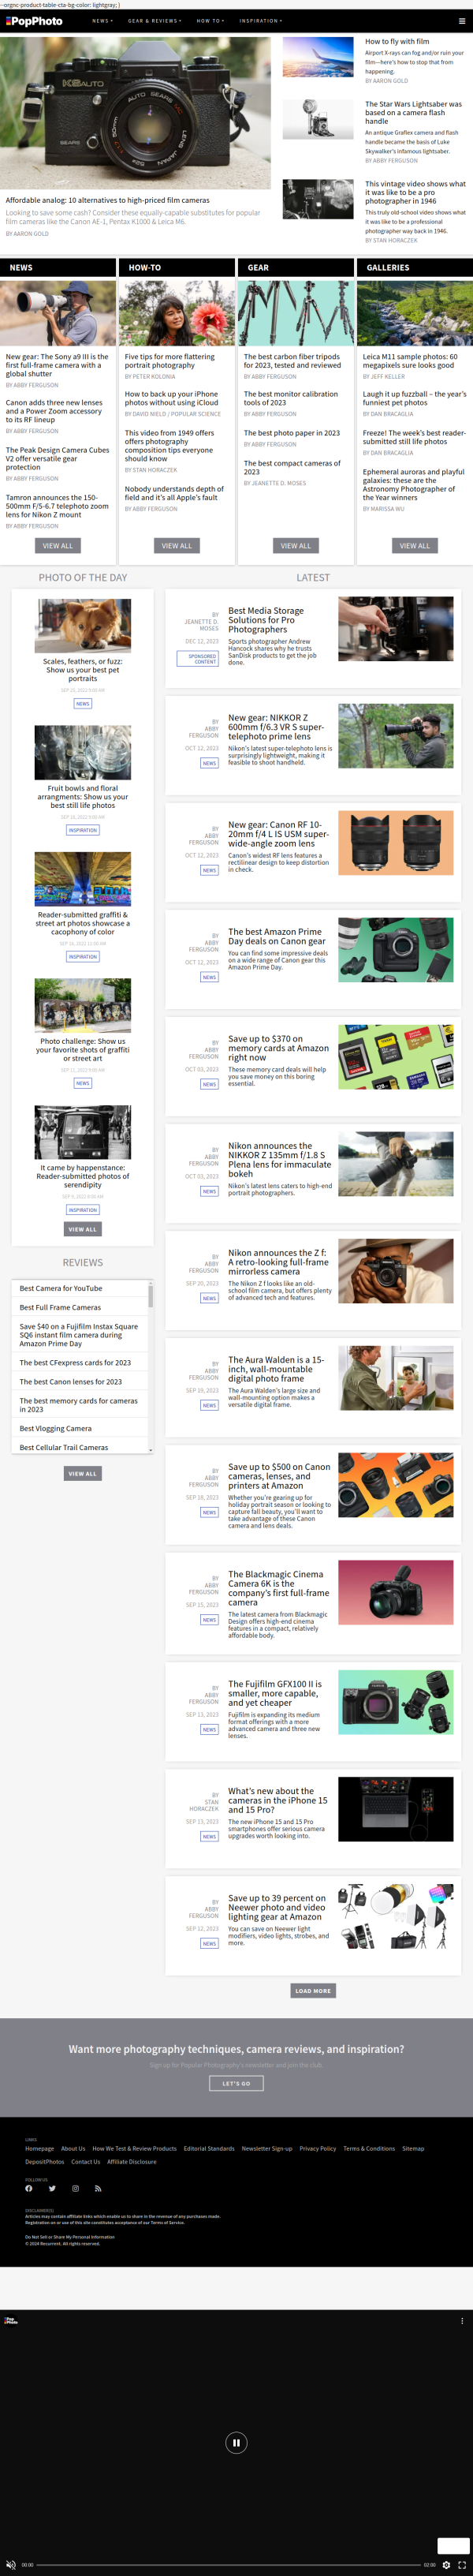Screen dimensions: 473x2576
Task: Click the Reviews list scrollbar
Action: (x=151, y=1365)
